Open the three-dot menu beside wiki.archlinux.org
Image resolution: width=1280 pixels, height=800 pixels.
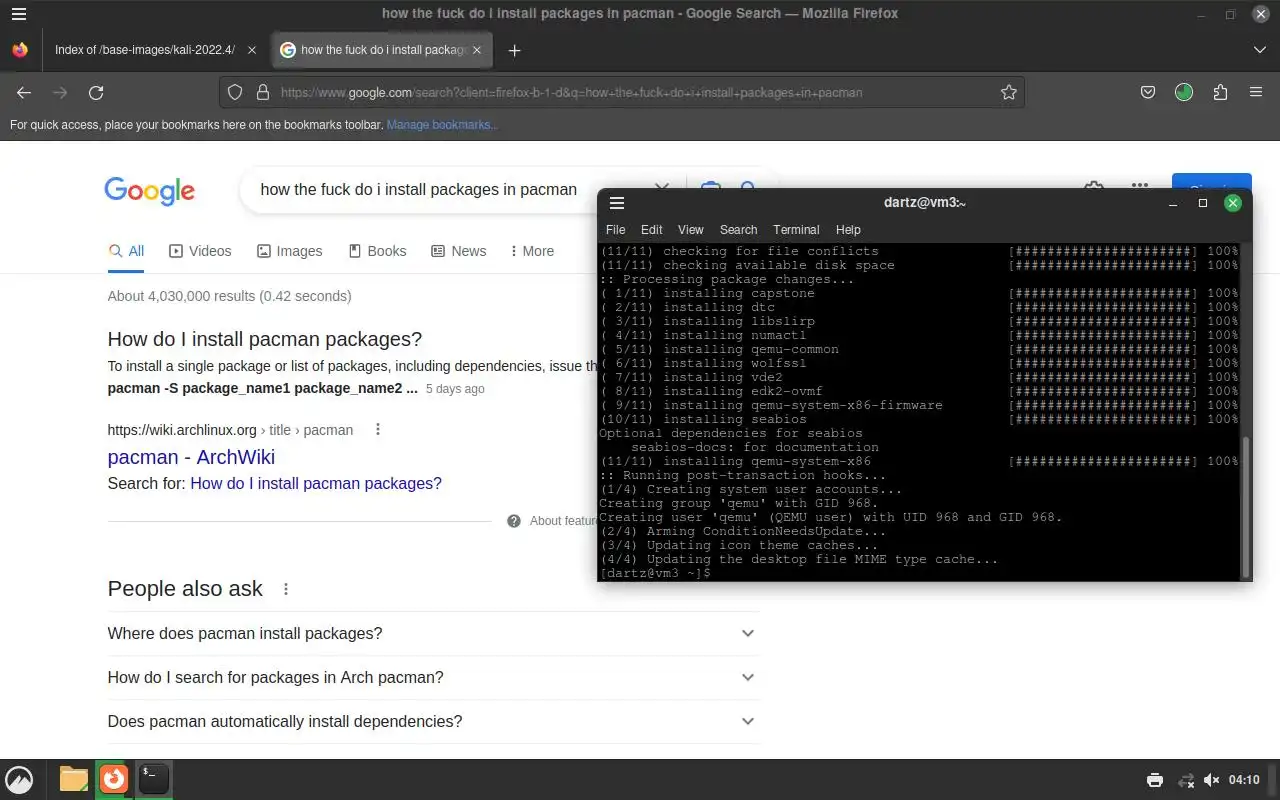(378, 429)
